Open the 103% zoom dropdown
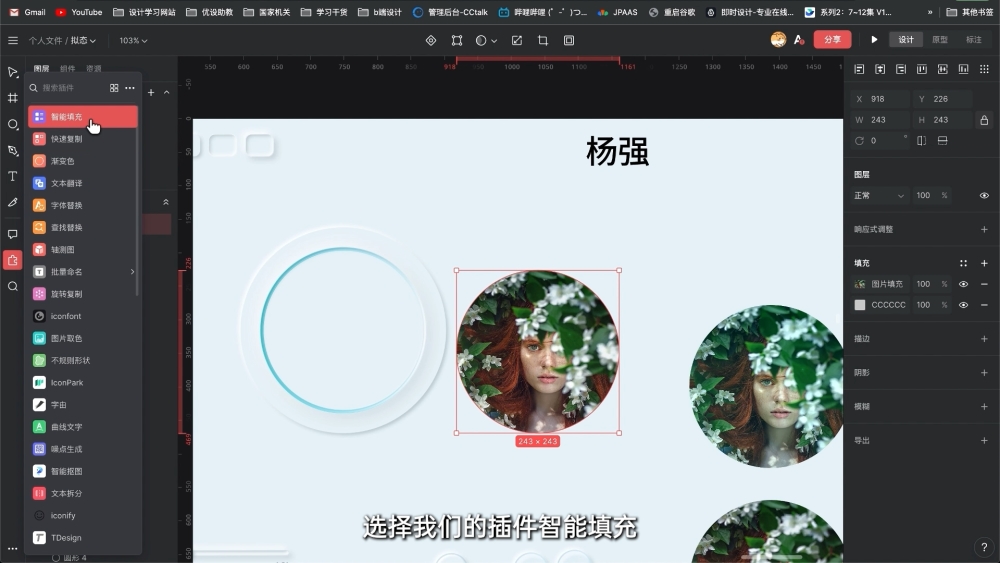 [133, 40]
